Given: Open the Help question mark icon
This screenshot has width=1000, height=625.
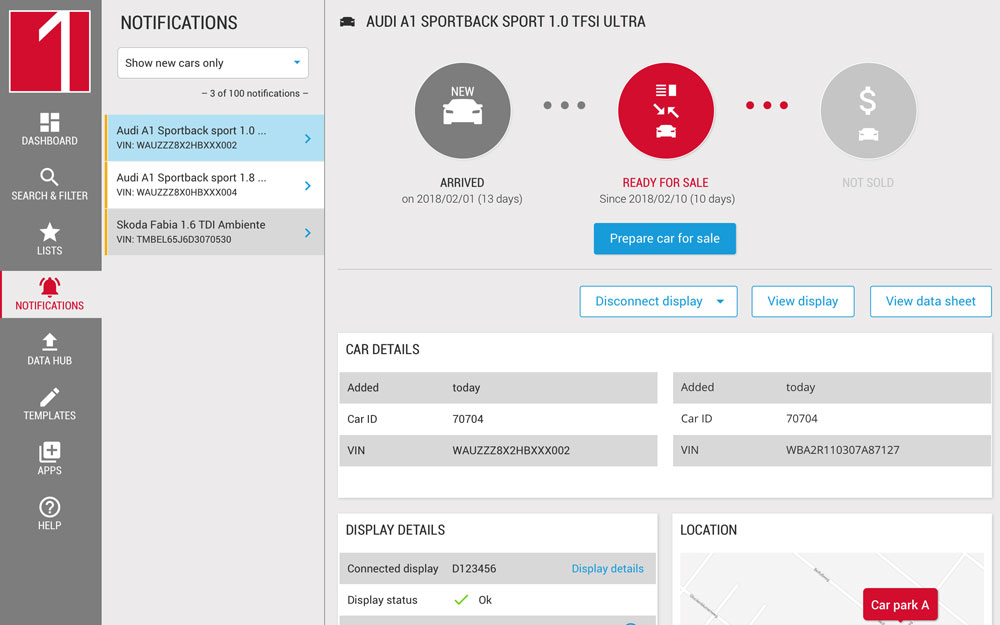Looking at the screenshot, I should click(x=49, y=508).
